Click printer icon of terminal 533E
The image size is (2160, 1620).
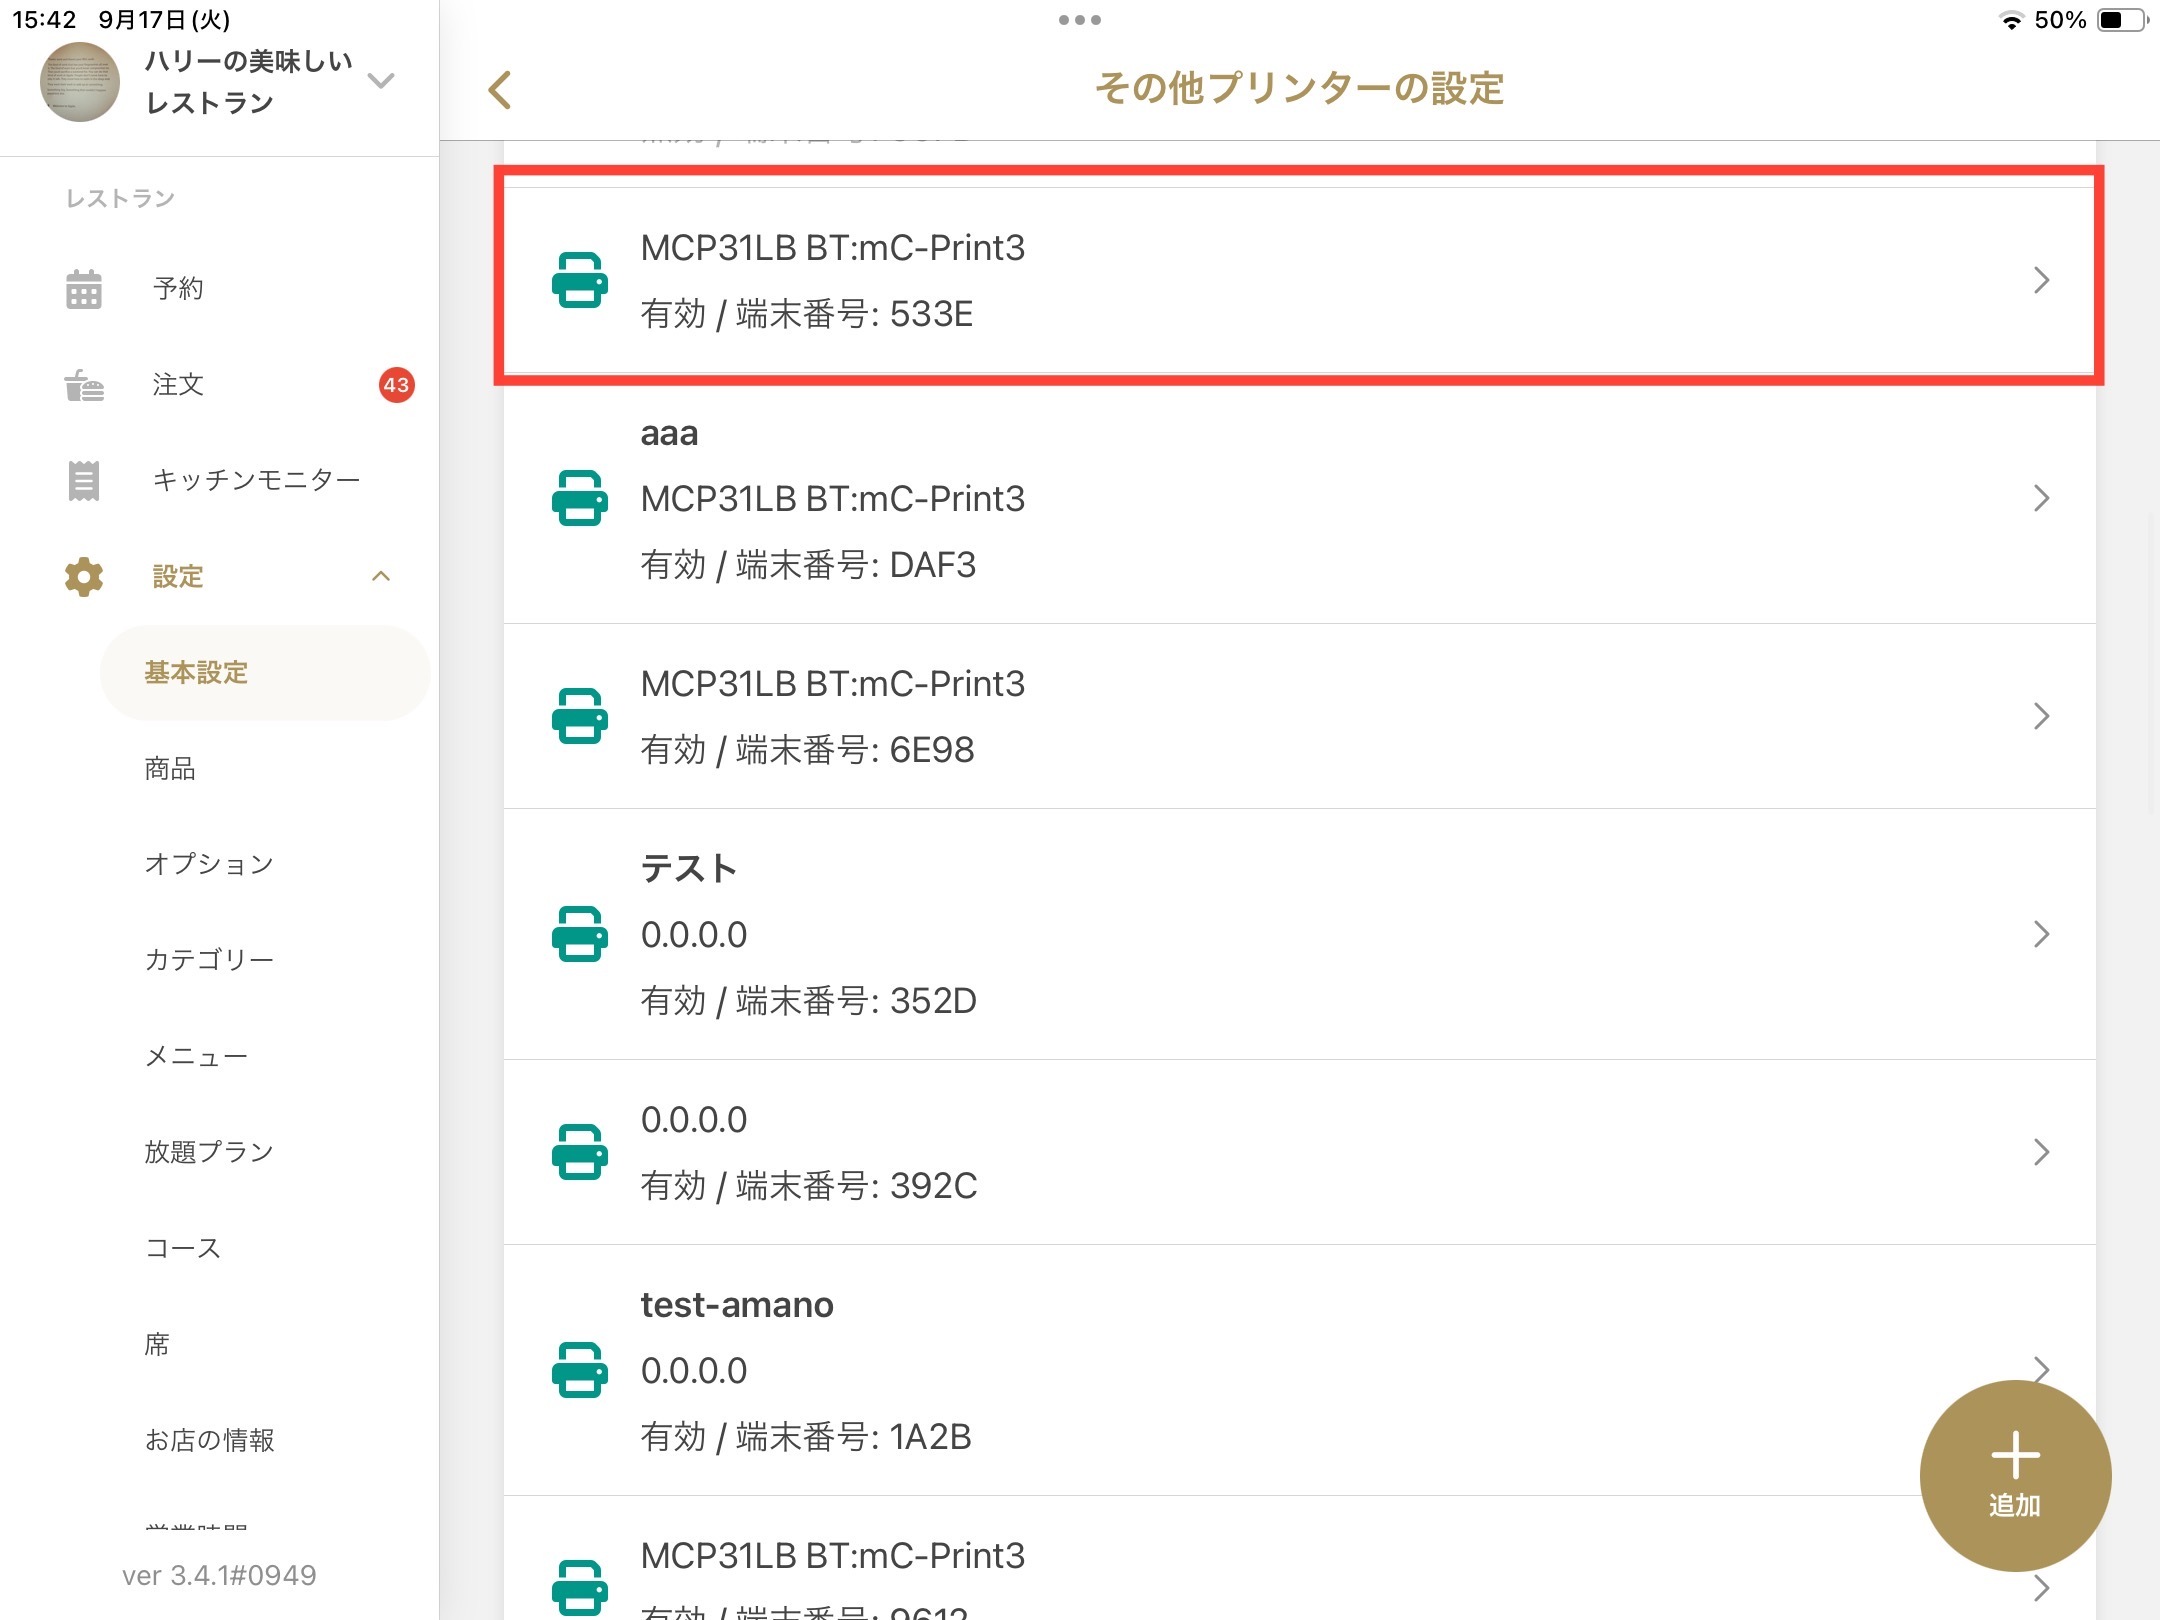click(x=580, y=280)
